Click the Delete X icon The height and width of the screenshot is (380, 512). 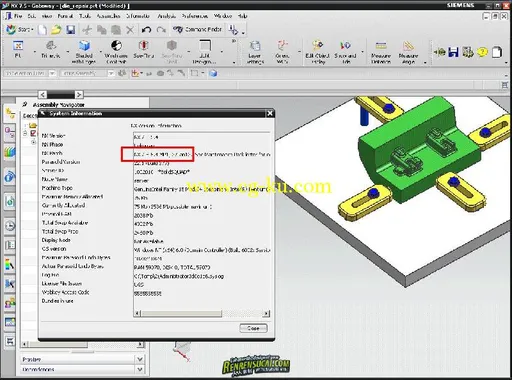click(x=130, y=30)
